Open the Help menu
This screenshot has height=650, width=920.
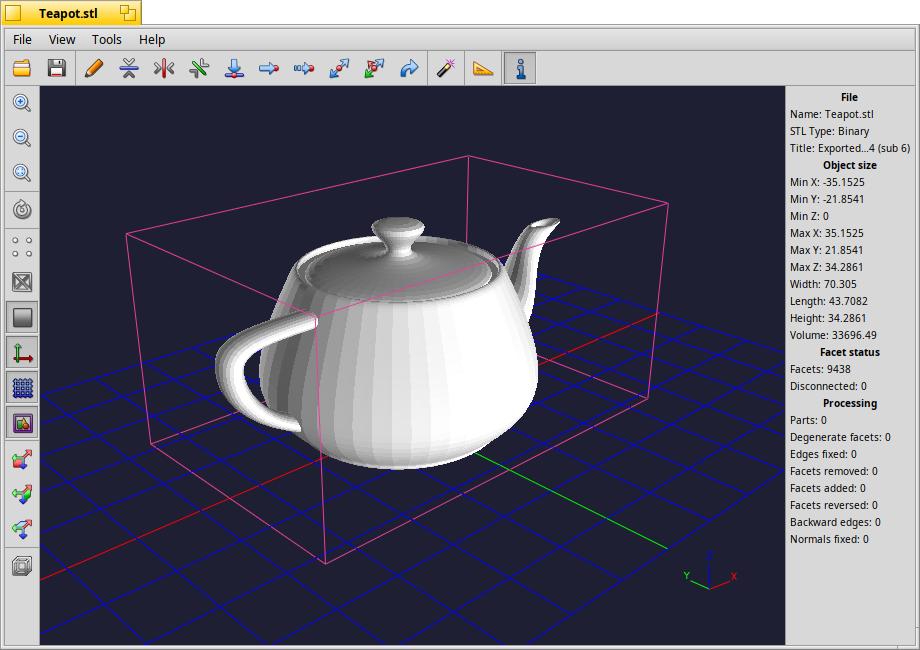pyautogui.click(x=152, y=39)
